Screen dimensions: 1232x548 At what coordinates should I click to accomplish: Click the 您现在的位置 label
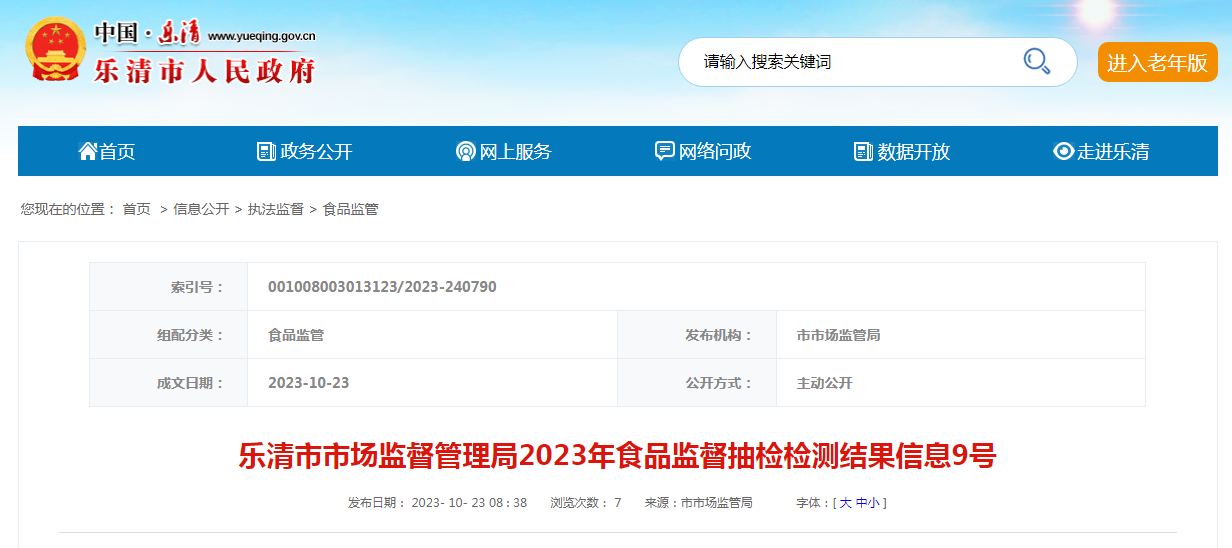[68, 209]
